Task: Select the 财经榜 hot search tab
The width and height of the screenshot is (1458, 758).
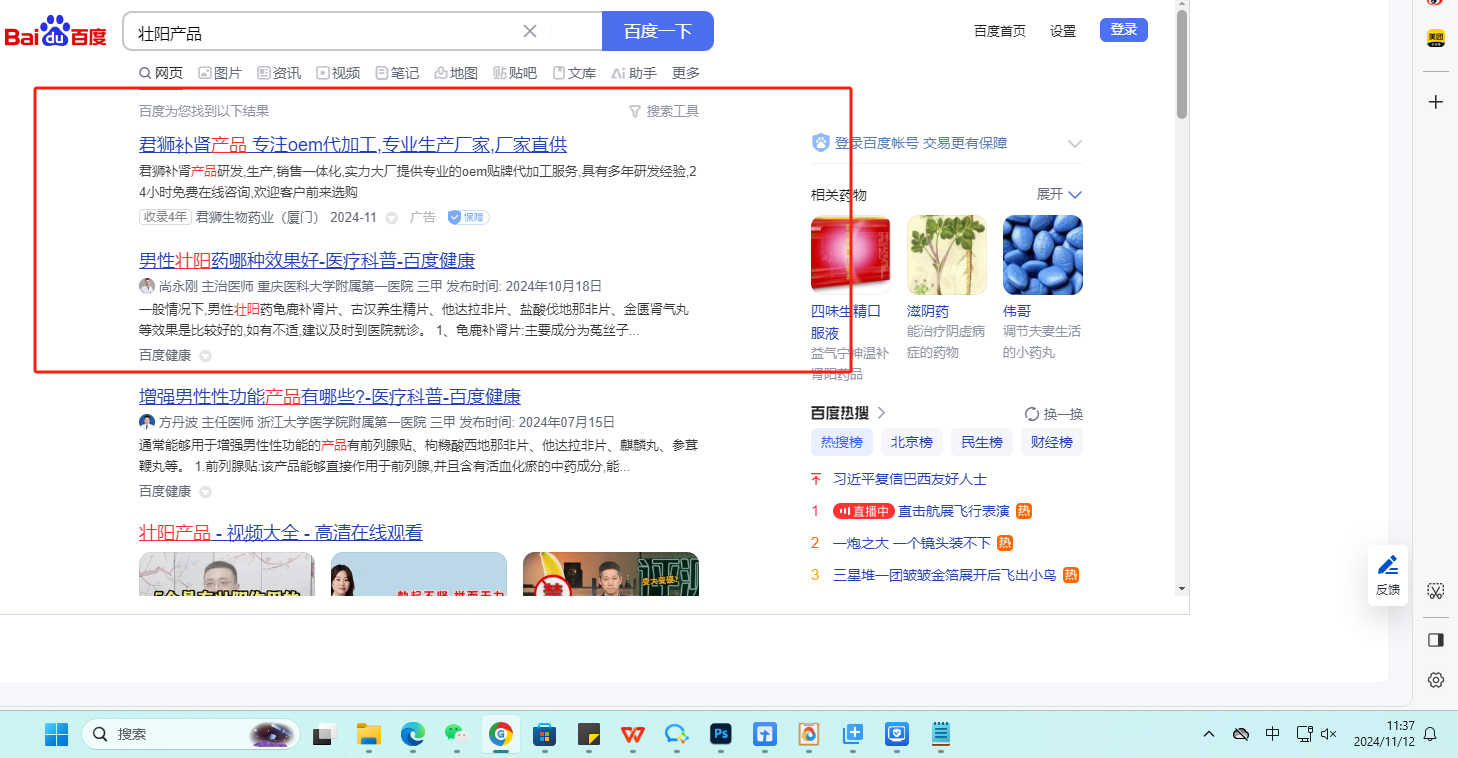Action: click(1052, 442)
